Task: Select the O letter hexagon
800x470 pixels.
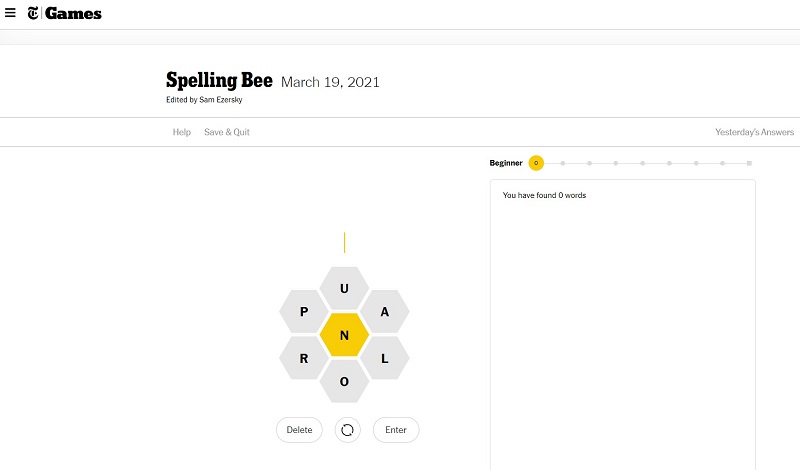Action: coord(344,381)
